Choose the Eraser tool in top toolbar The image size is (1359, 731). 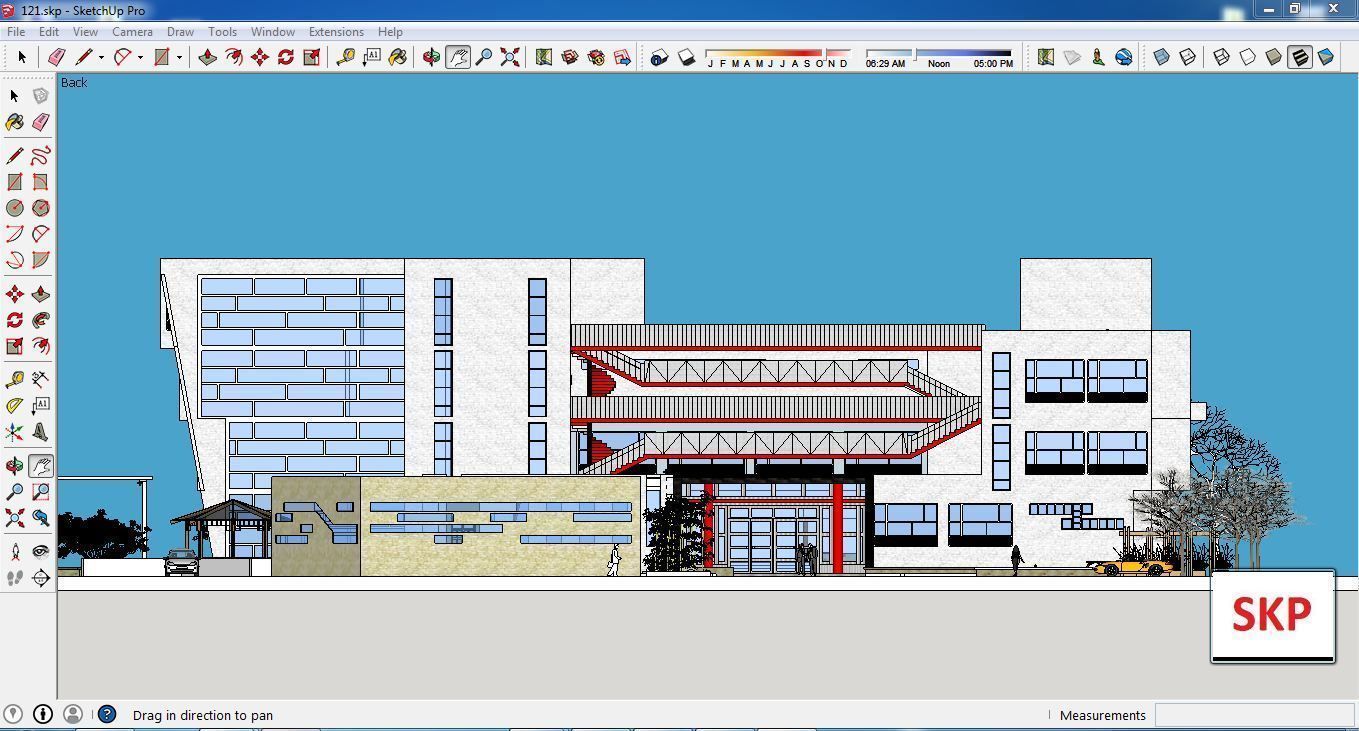pos(57,57)
